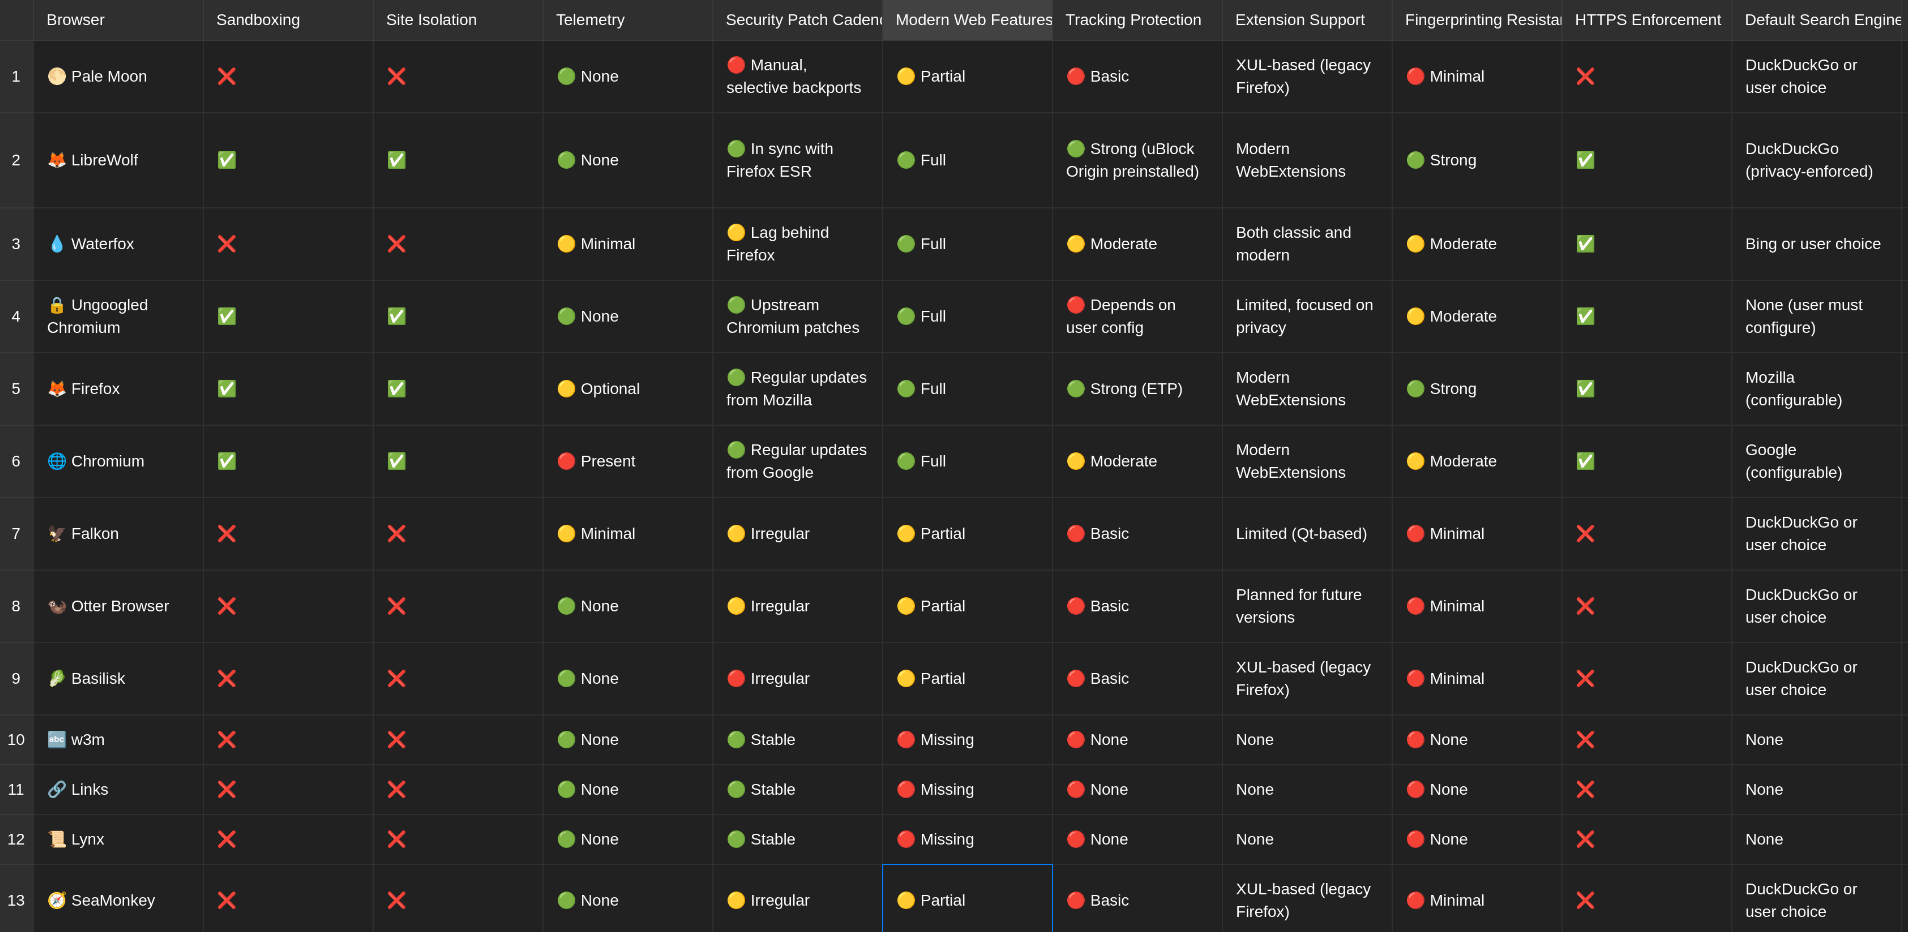Click the LibreWolf fox icon
Viewport: 1908px width, 932px height.
(x=57, y=160)
